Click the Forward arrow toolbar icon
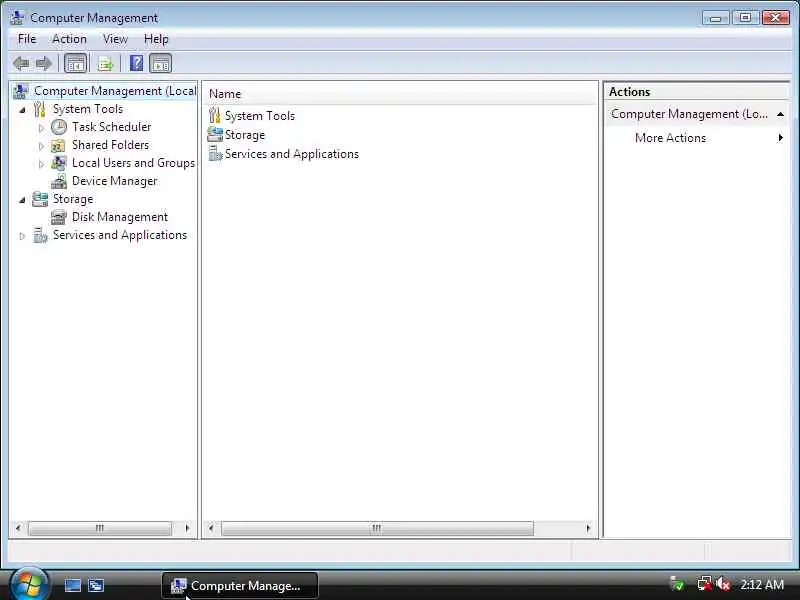 pyautogui.click(x=44, y=64)
